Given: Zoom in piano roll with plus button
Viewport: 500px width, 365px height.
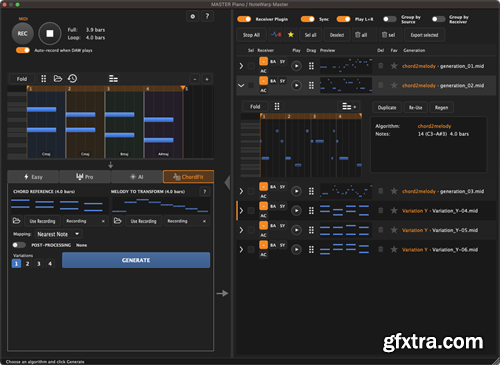Looking at the screenshot, I should click(x=207, y=79).
